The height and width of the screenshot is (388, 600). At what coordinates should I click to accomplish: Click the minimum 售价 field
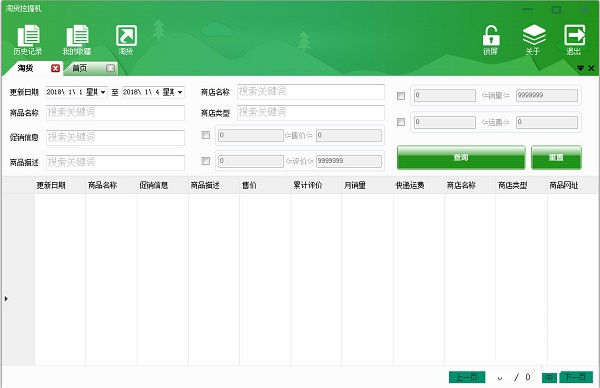click(251, 135)
